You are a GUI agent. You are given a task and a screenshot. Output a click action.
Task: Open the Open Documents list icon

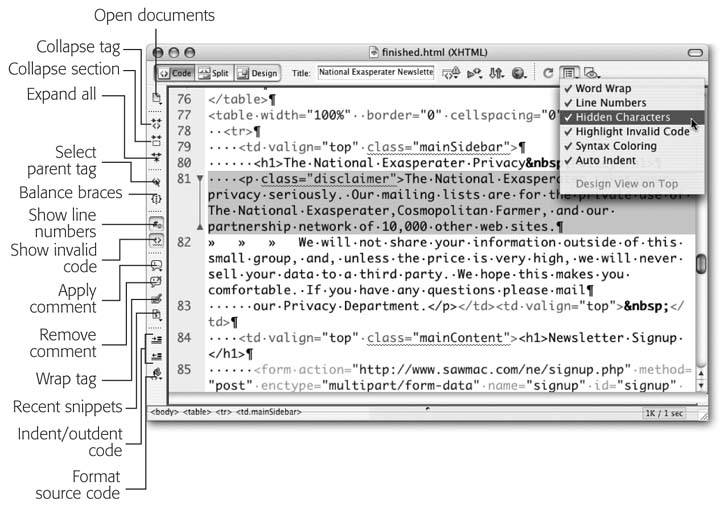click(157, 97)
